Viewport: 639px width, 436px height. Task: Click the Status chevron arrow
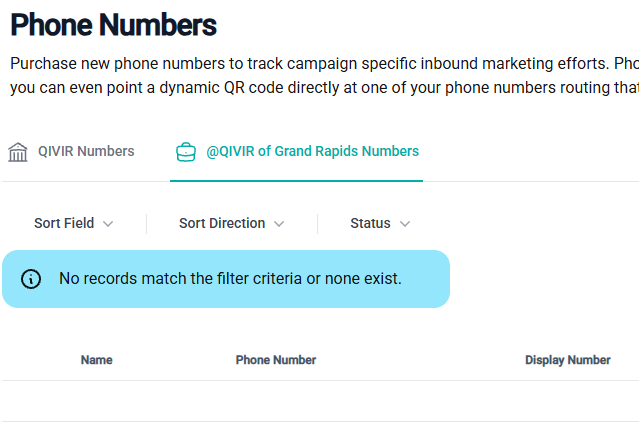click(405, 224)
